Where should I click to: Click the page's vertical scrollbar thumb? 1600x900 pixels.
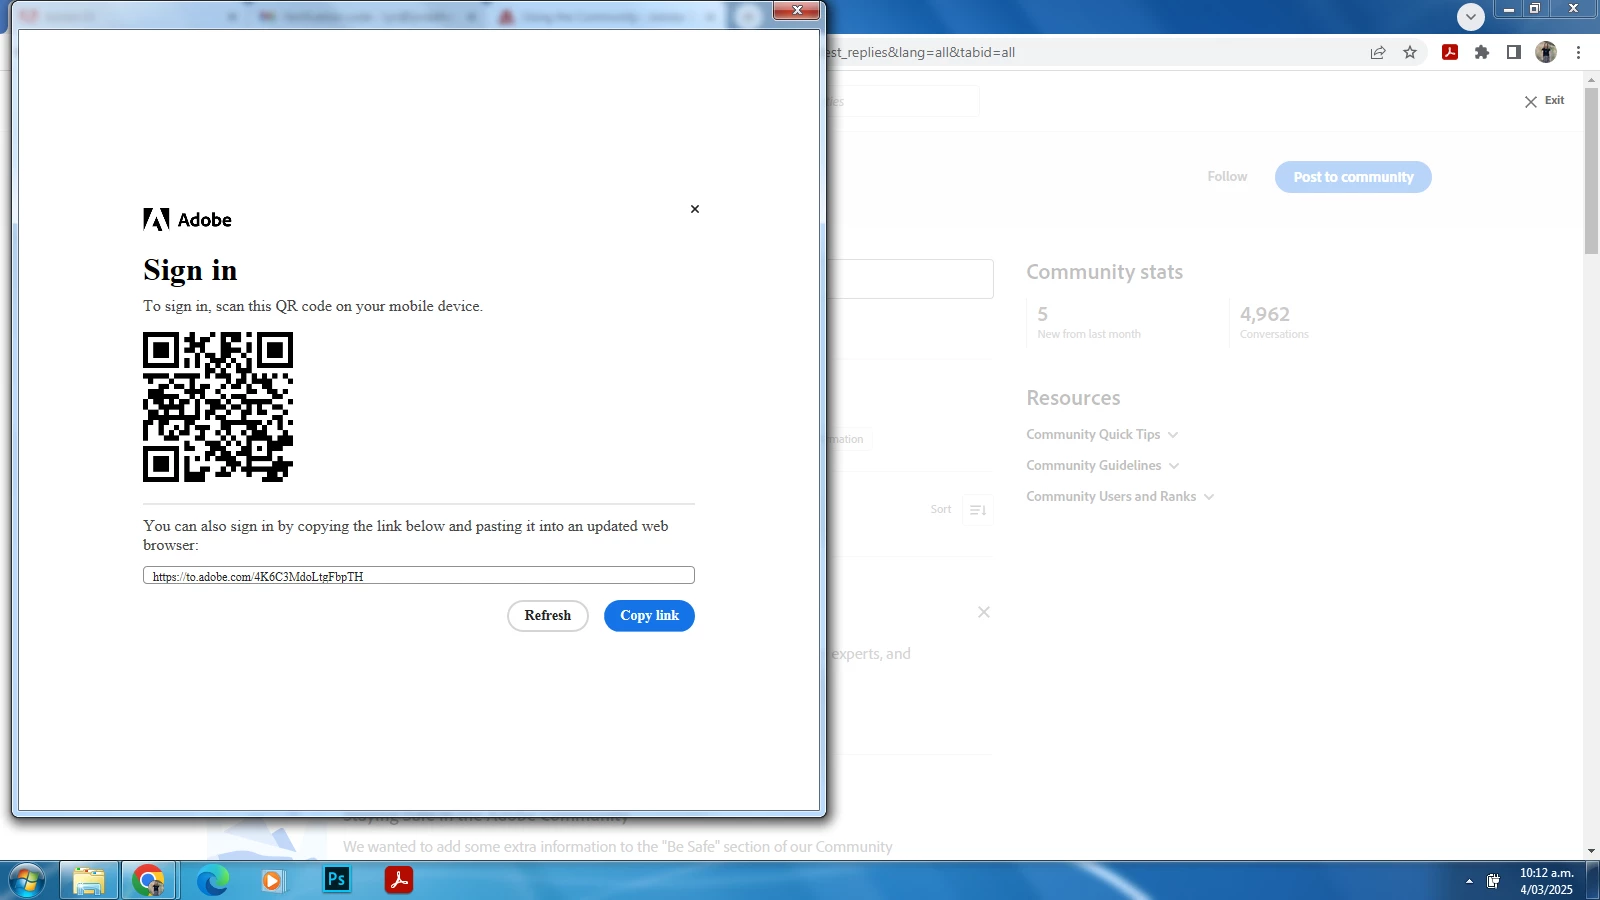(1592, 170)
